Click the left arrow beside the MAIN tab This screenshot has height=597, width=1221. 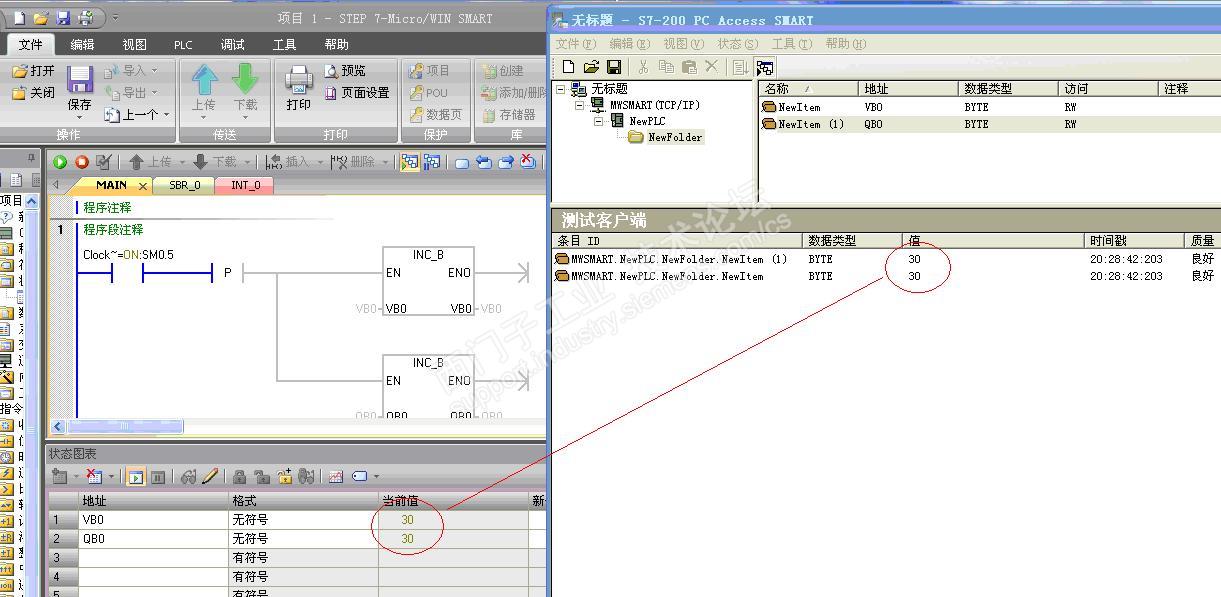pyautogui.click(x=55, y=185)
